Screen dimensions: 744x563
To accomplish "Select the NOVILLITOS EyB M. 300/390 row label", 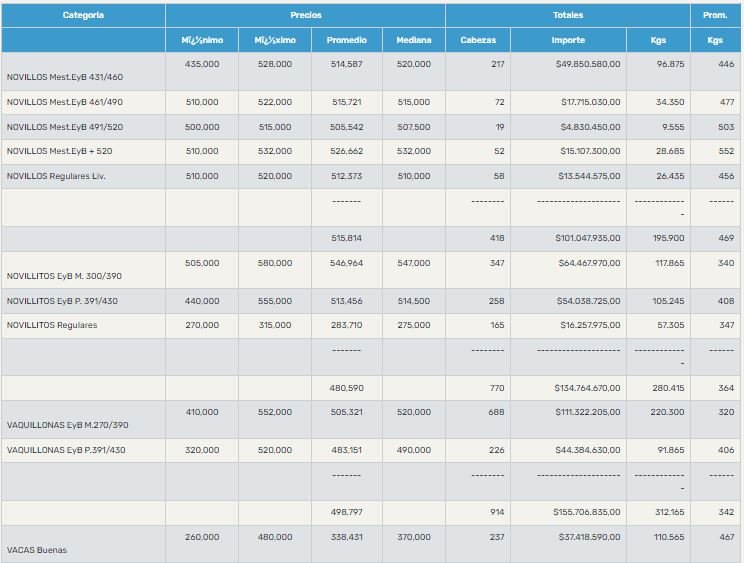I will point(62,275).
